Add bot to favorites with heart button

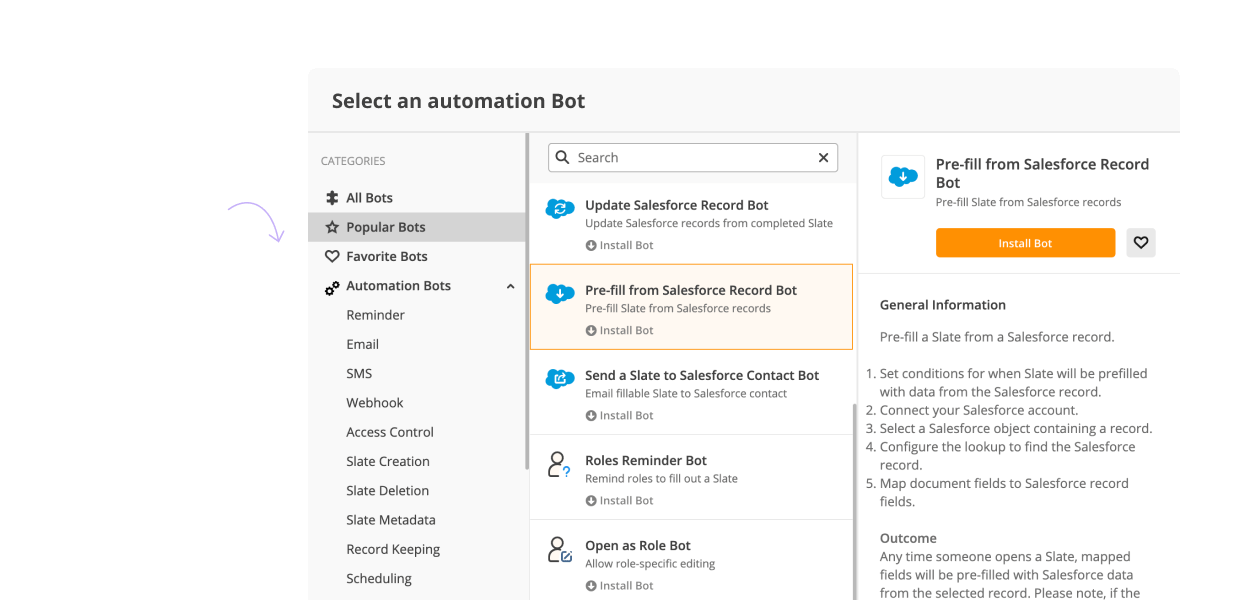(x=1141, y=243)
